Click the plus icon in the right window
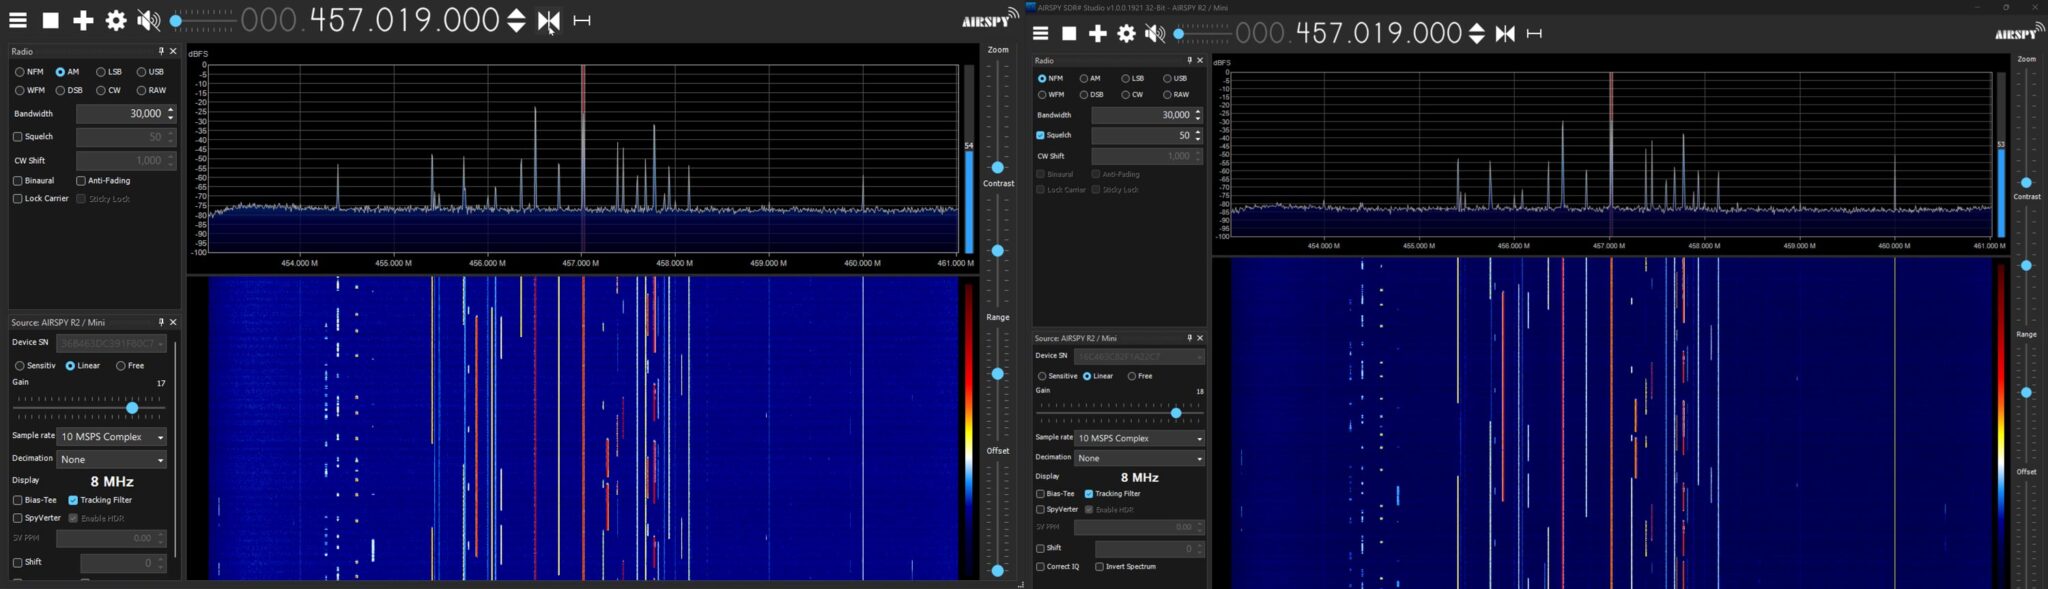 click(x=1097, y=34)
